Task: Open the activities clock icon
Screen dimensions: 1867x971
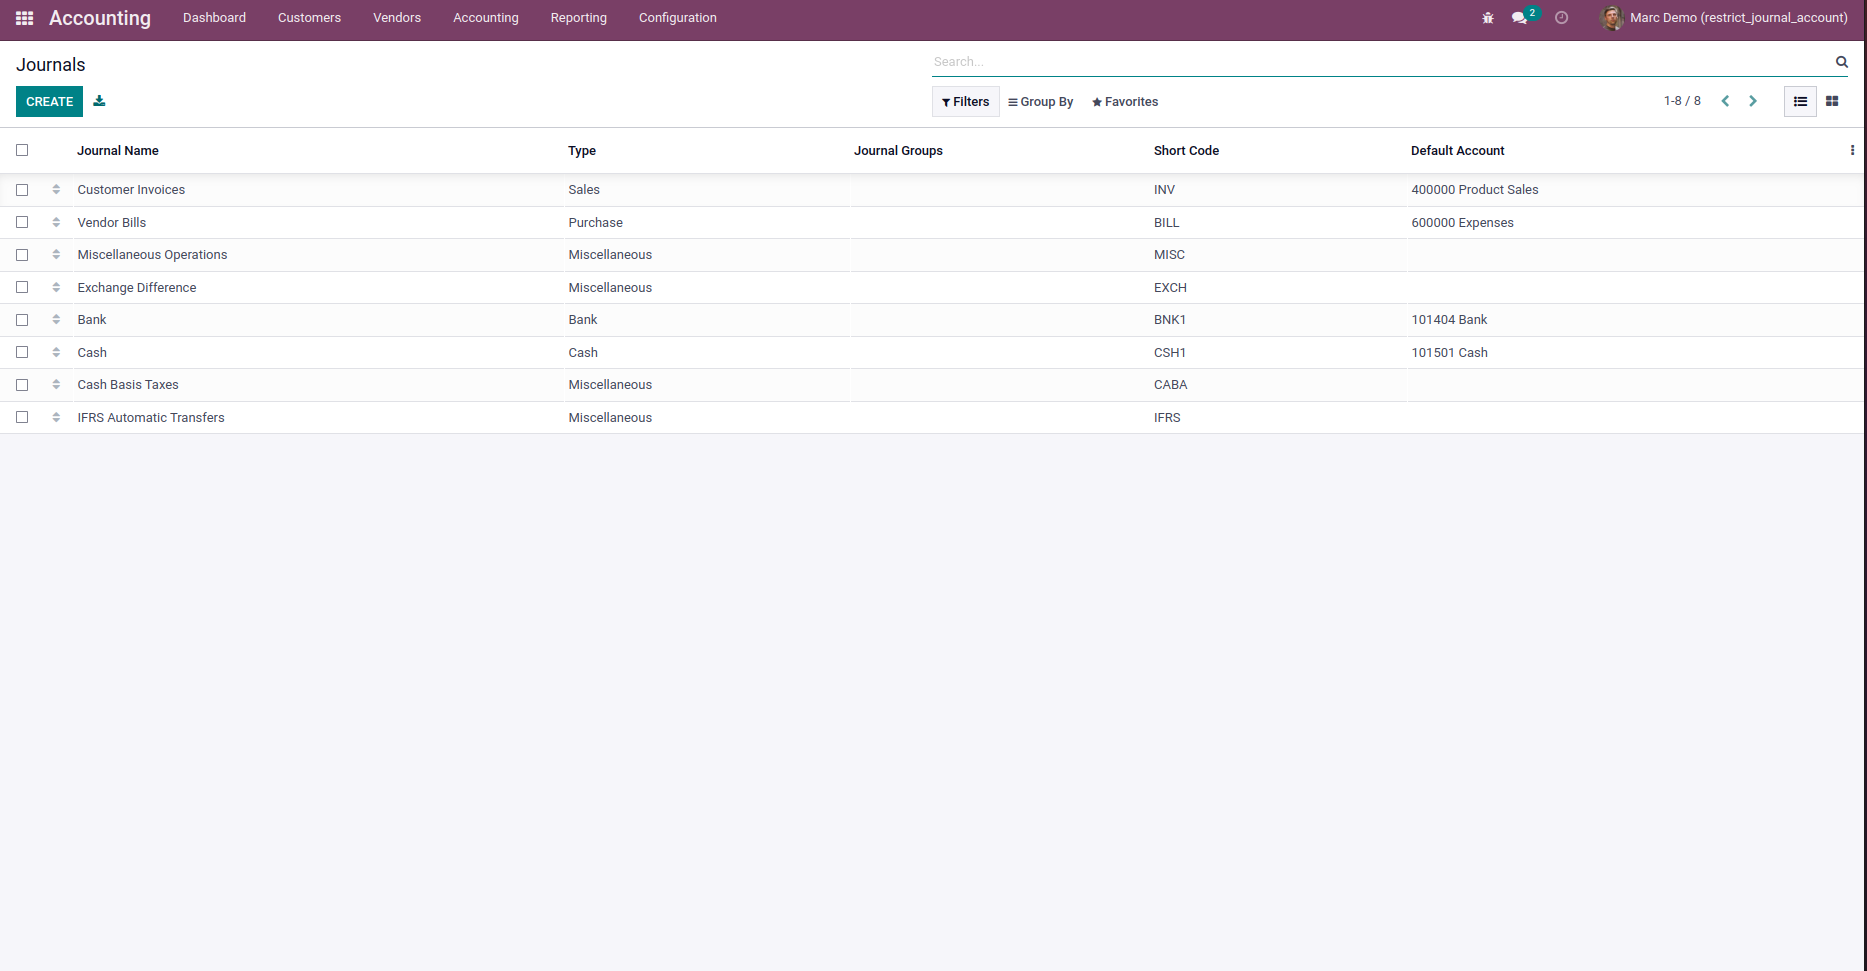Action: (1561, 18)
